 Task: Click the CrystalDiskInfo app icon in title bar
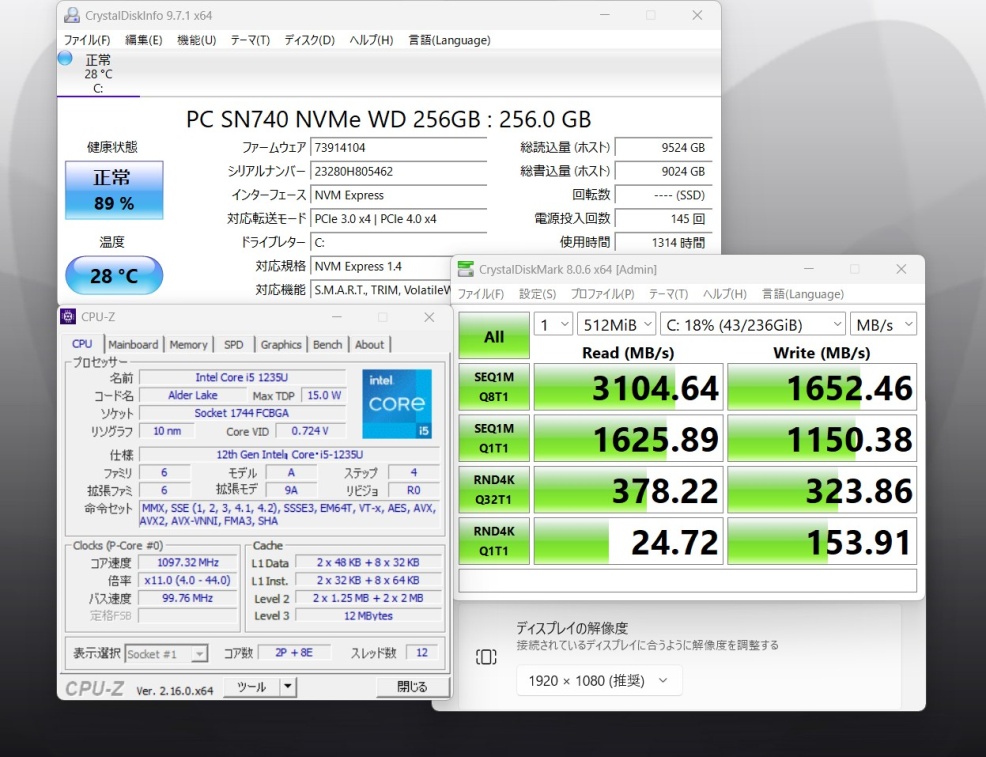71,16
